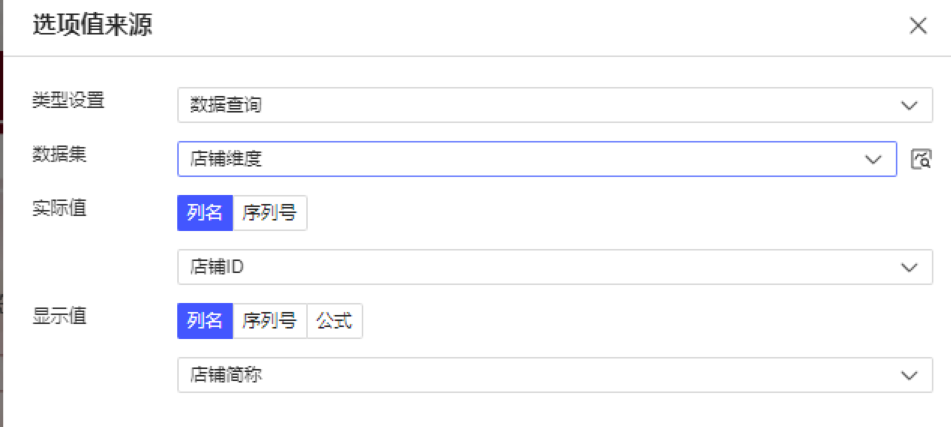Screen dimensions: 951x427
Task: Close the 选项值来源 dialog
Action: coord(918,26)
